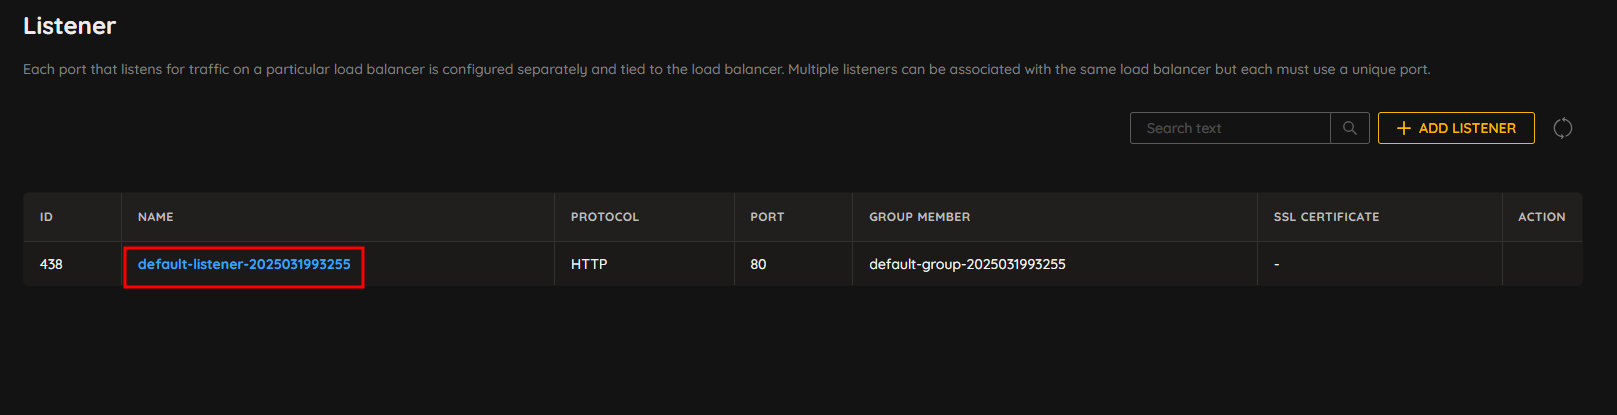
Task: Select the PORT column header
Action: tap(767, 217)
